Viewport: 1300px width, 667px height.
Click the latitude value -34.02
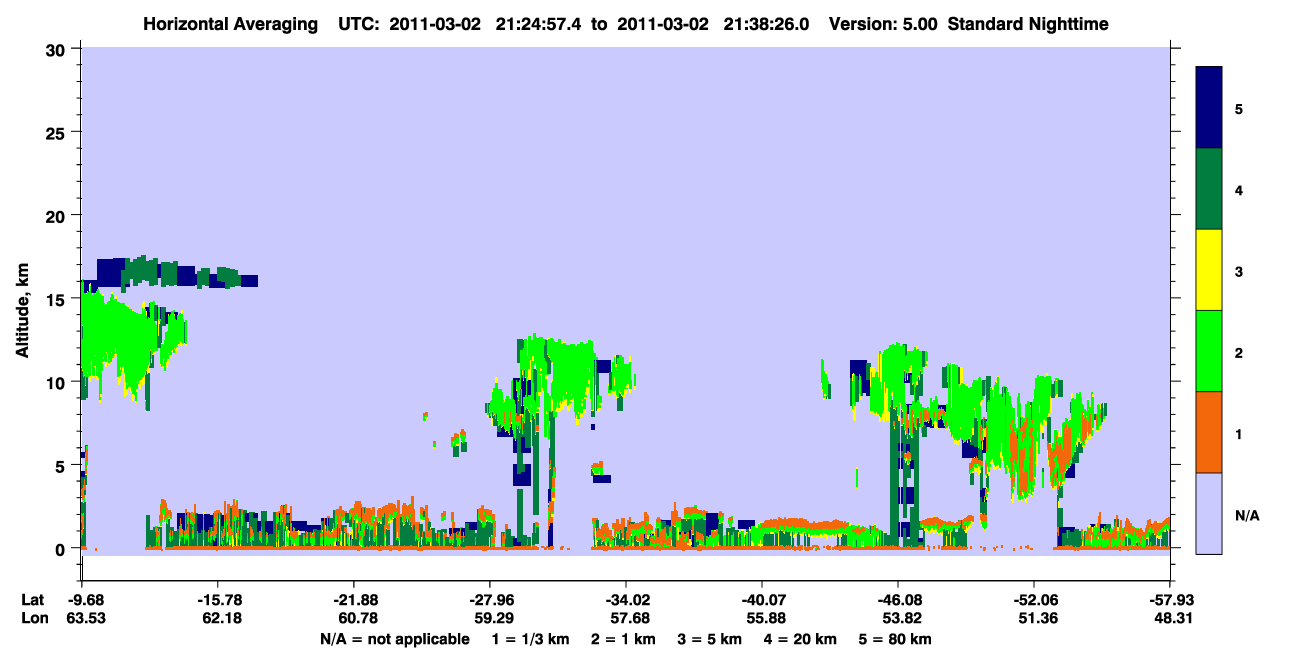(626, 600)
